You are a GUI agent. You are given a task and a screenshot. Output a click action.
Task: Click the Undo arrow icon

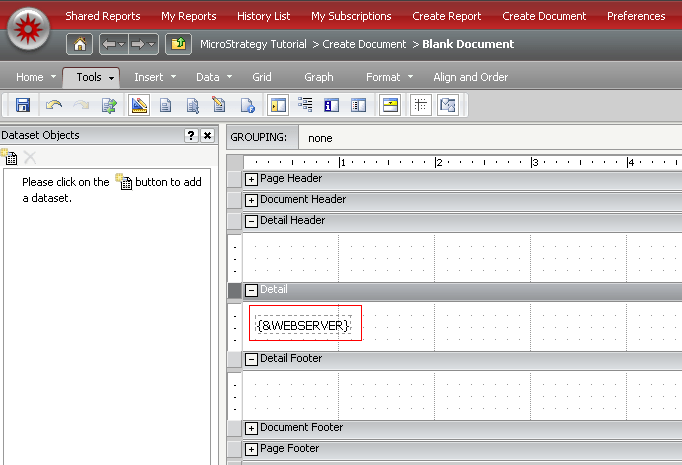coord(54,105)
